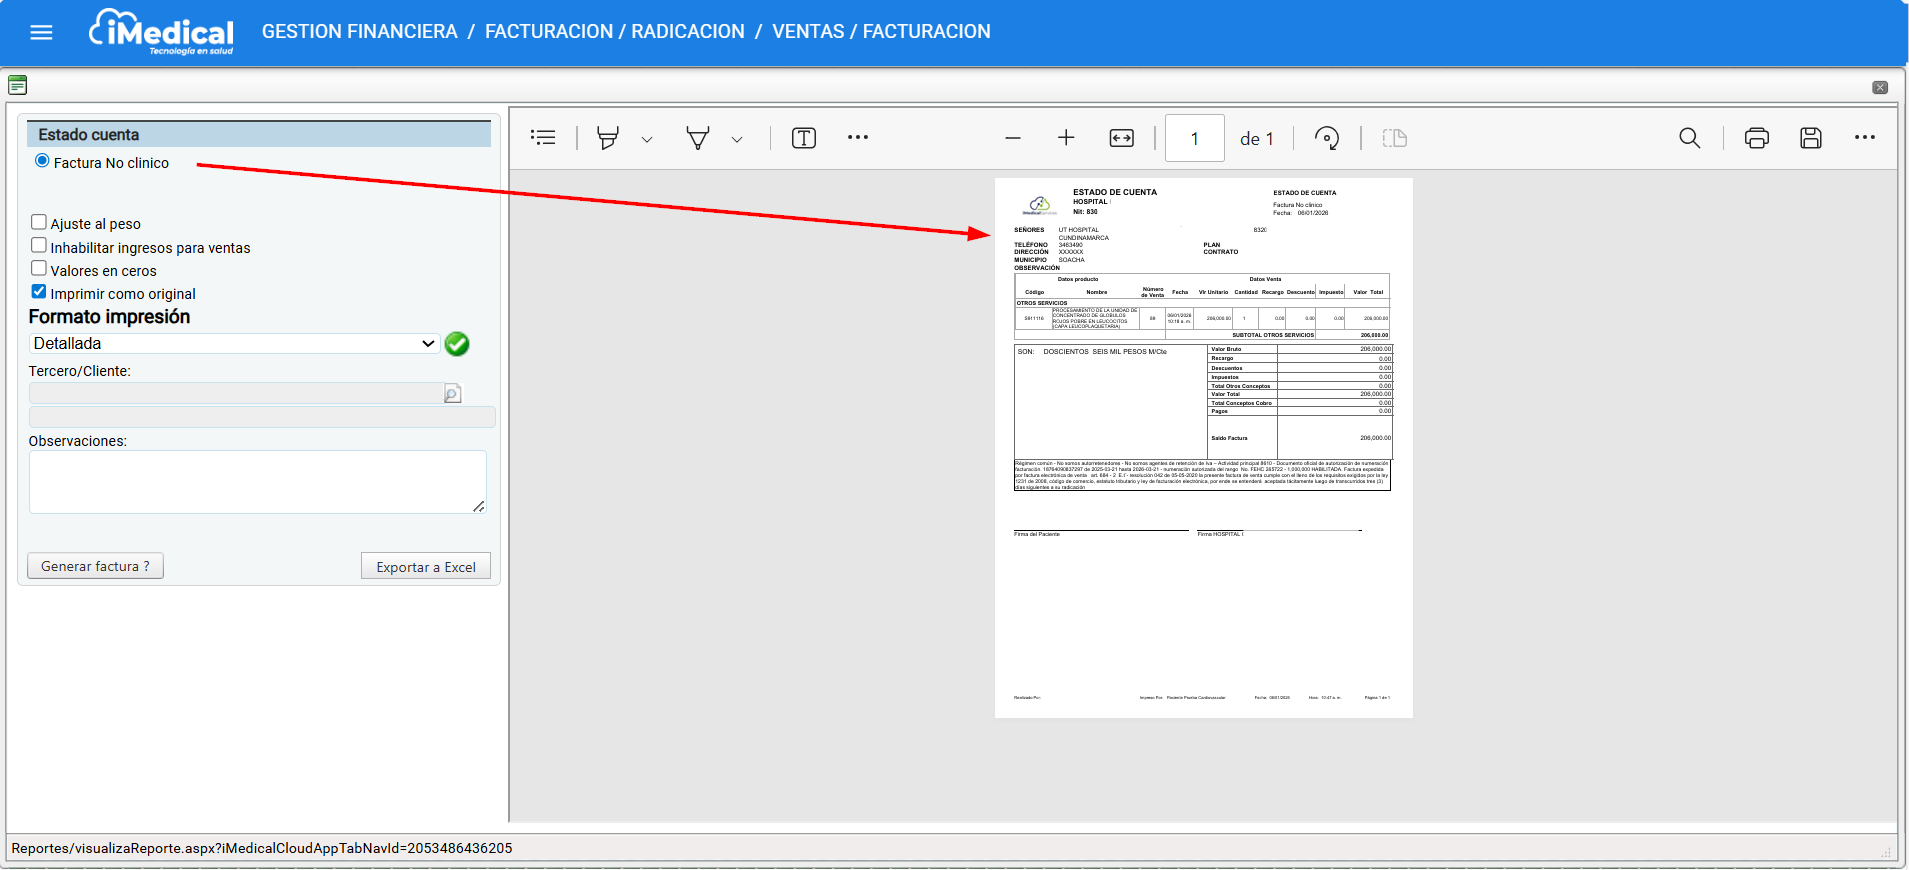Image resolution: width=1909 pixels, height=870 pixels.
Task: Expand the highlight tool options arrow
Action: [x=647, y=140]
